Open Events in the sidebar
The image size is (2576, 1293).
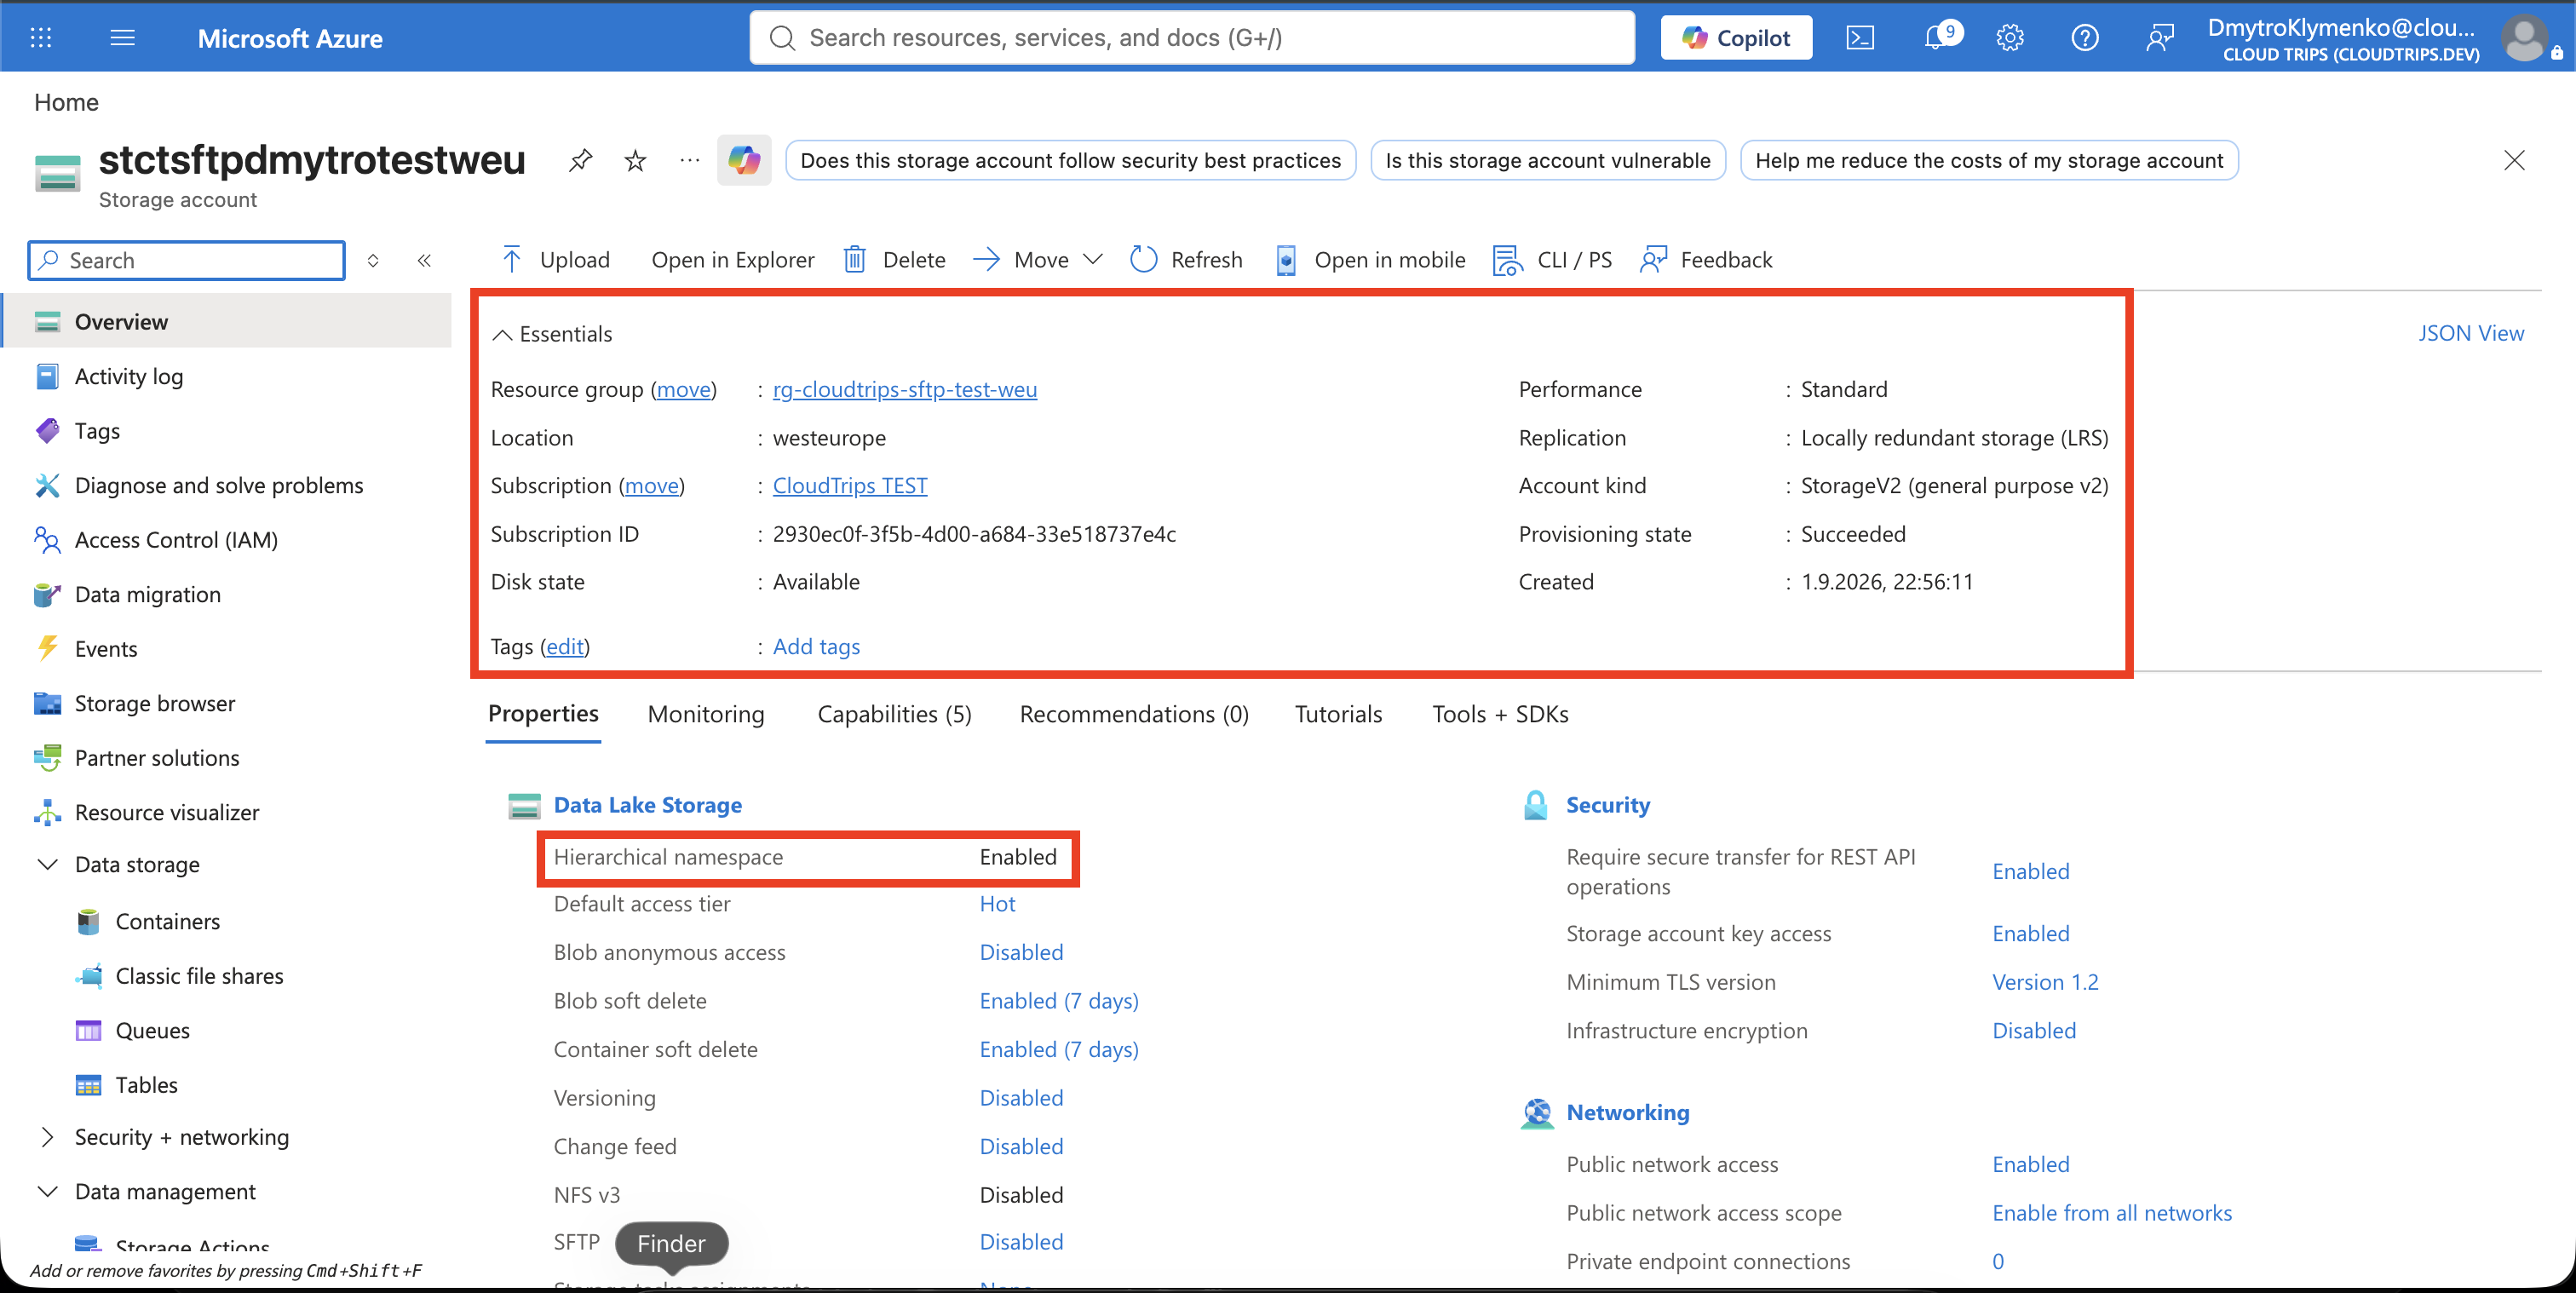point(105,649)
